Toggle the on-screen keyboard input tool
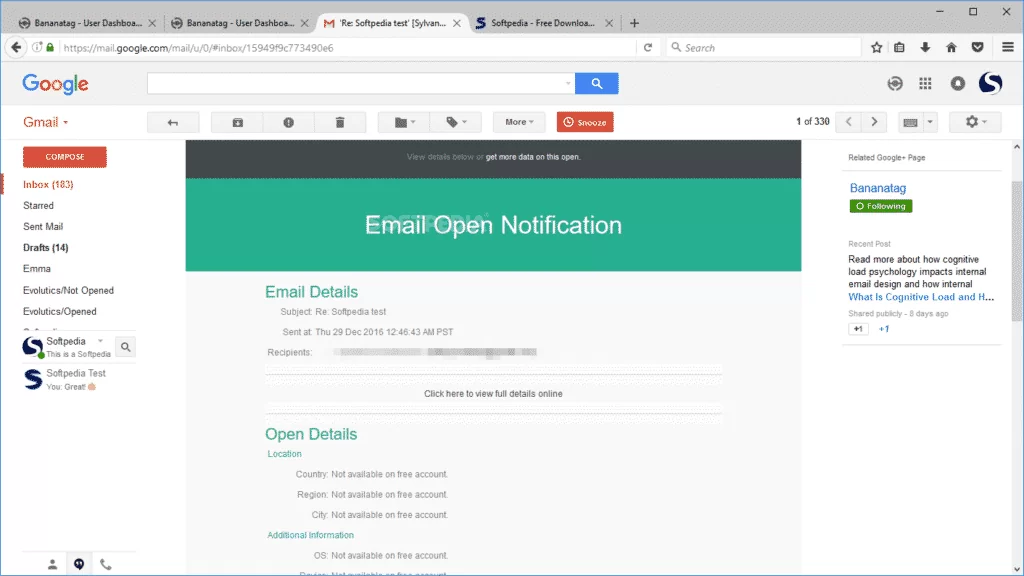This screenshot has height=576, width=1024. tap(910, 122)
